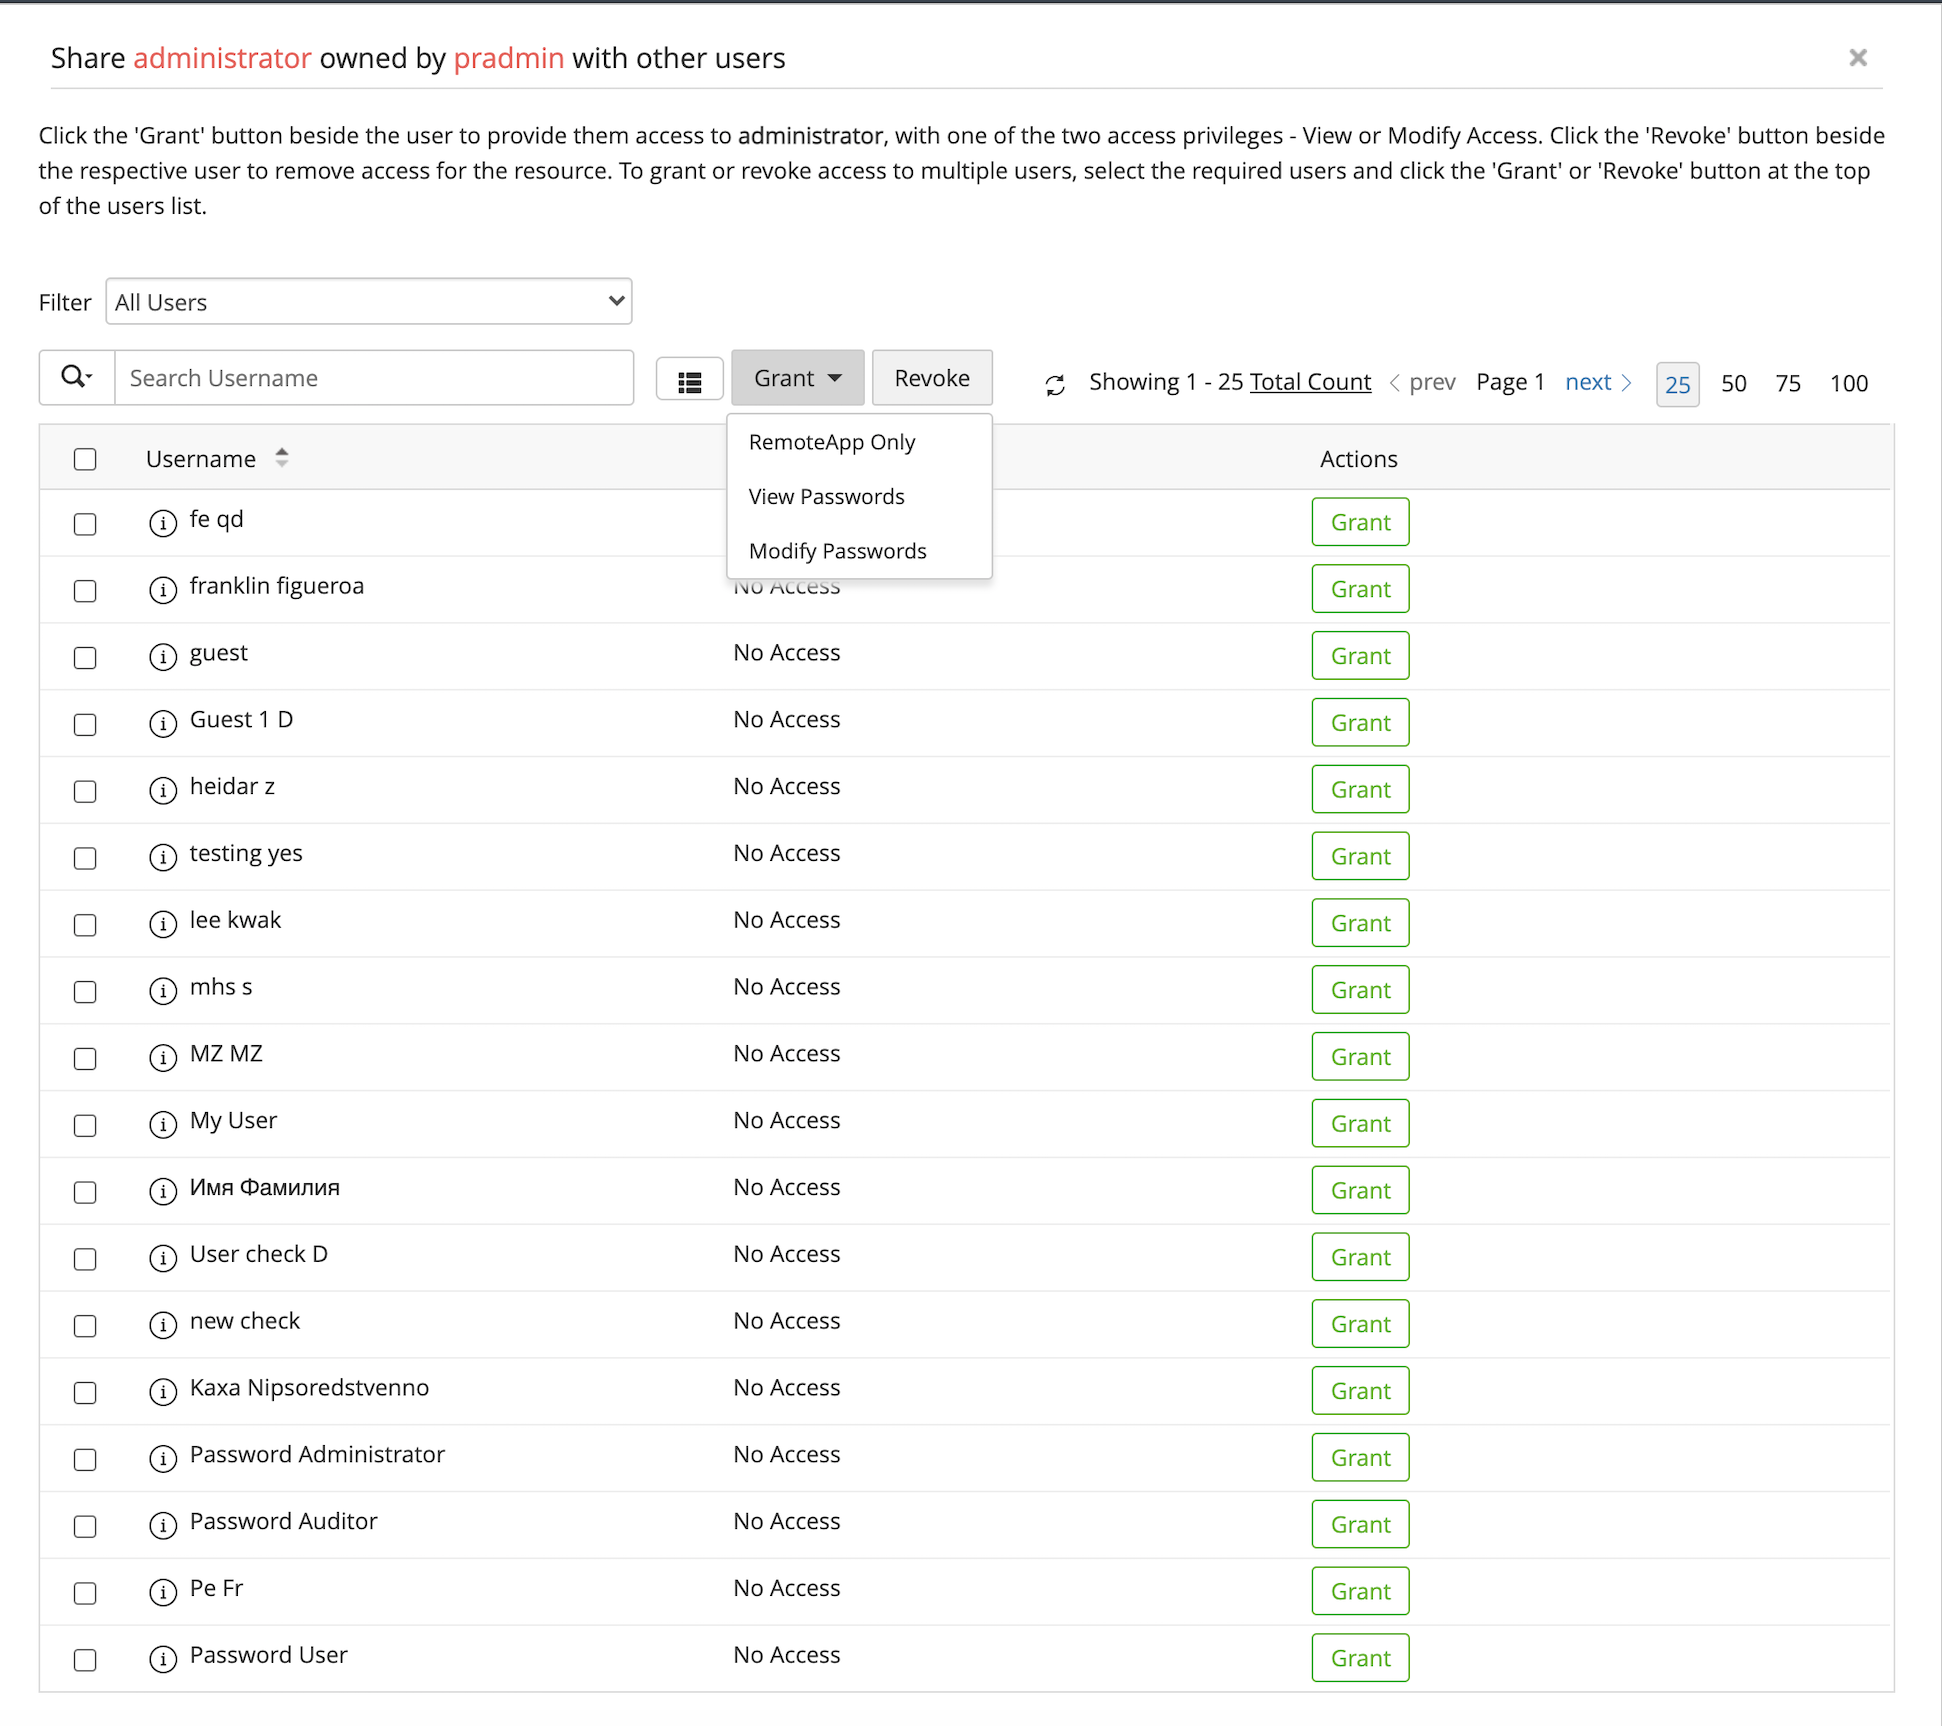The width and height of the screenshot is (1942, 1726).
Task: Choose View Passwords from Grant menu
Action: [x=826, y=496]
